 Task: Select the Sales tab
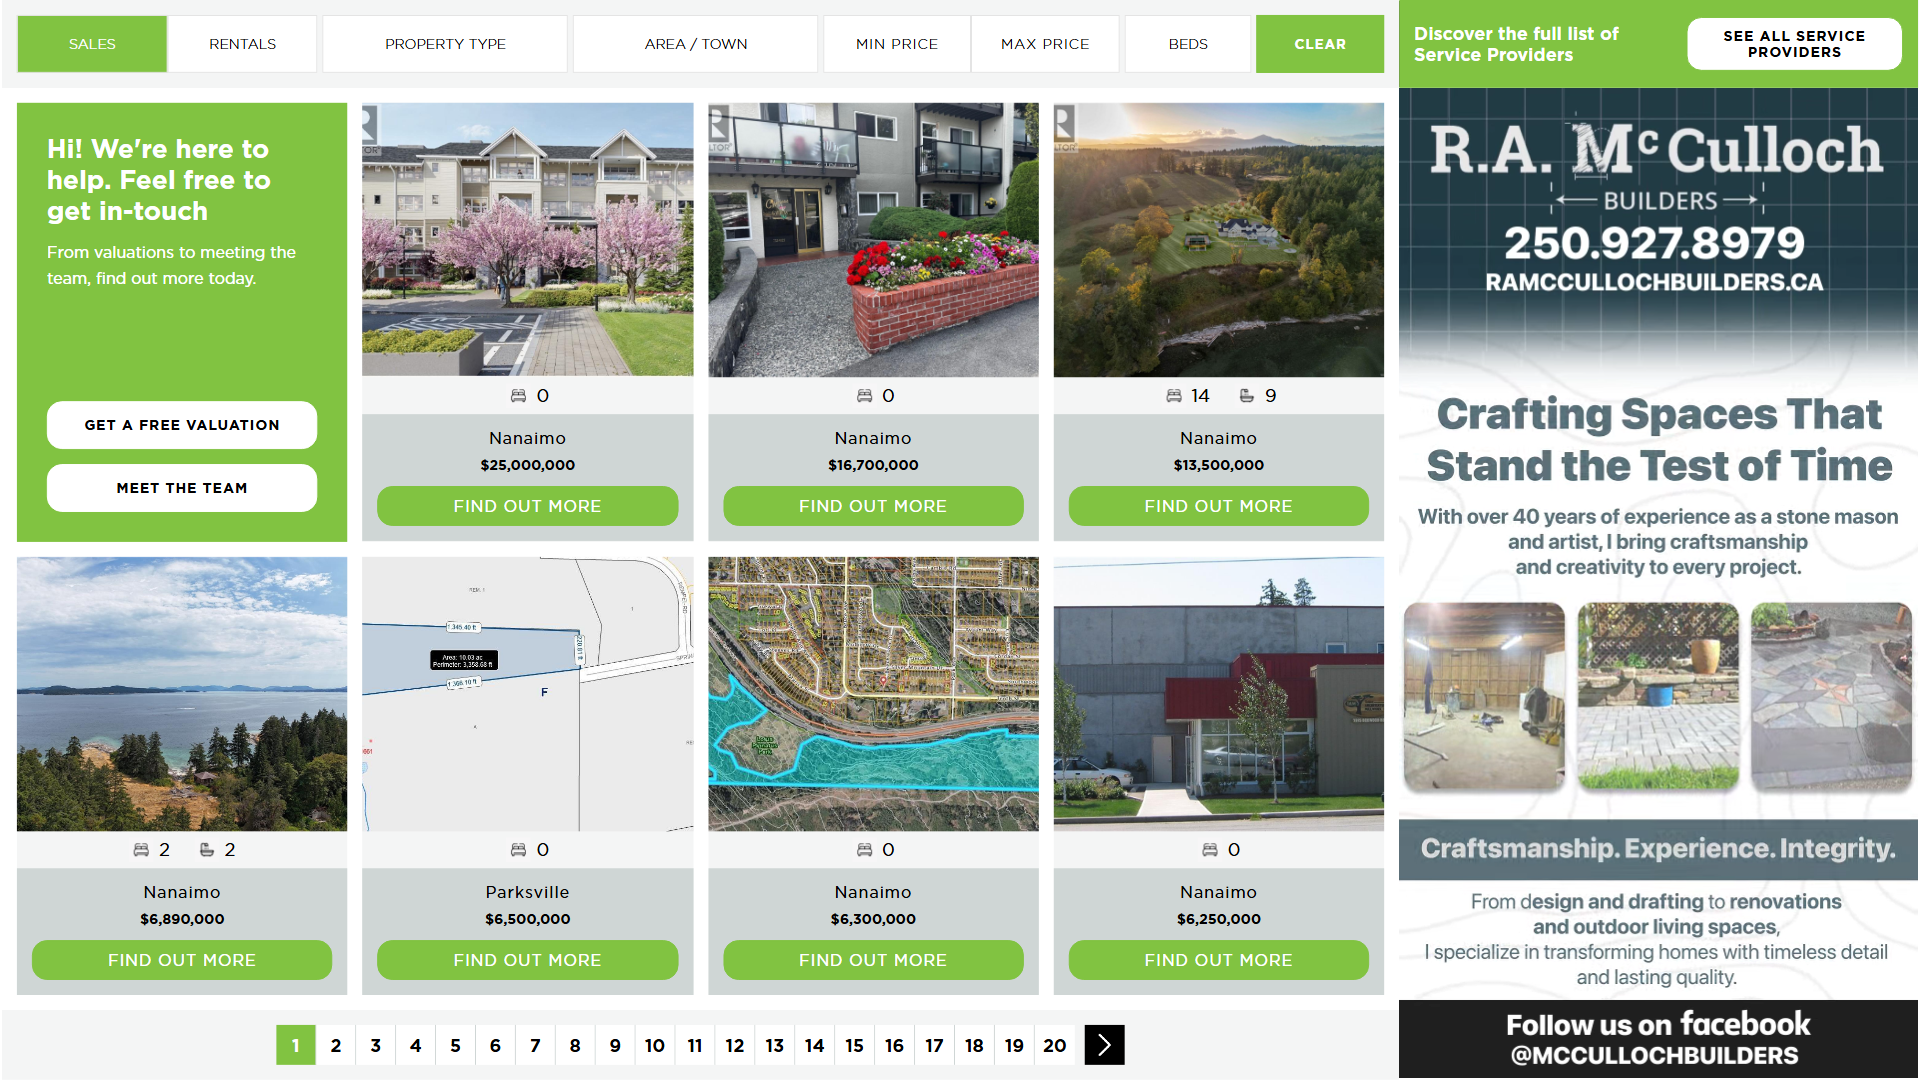coord(92,44)
